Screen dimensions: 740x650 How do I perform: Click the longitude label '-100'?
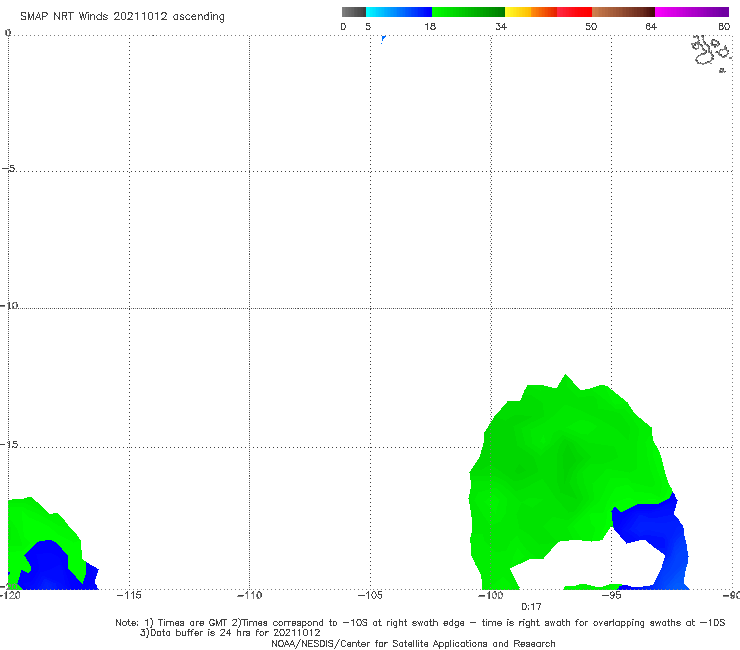[x=491, y=595]
